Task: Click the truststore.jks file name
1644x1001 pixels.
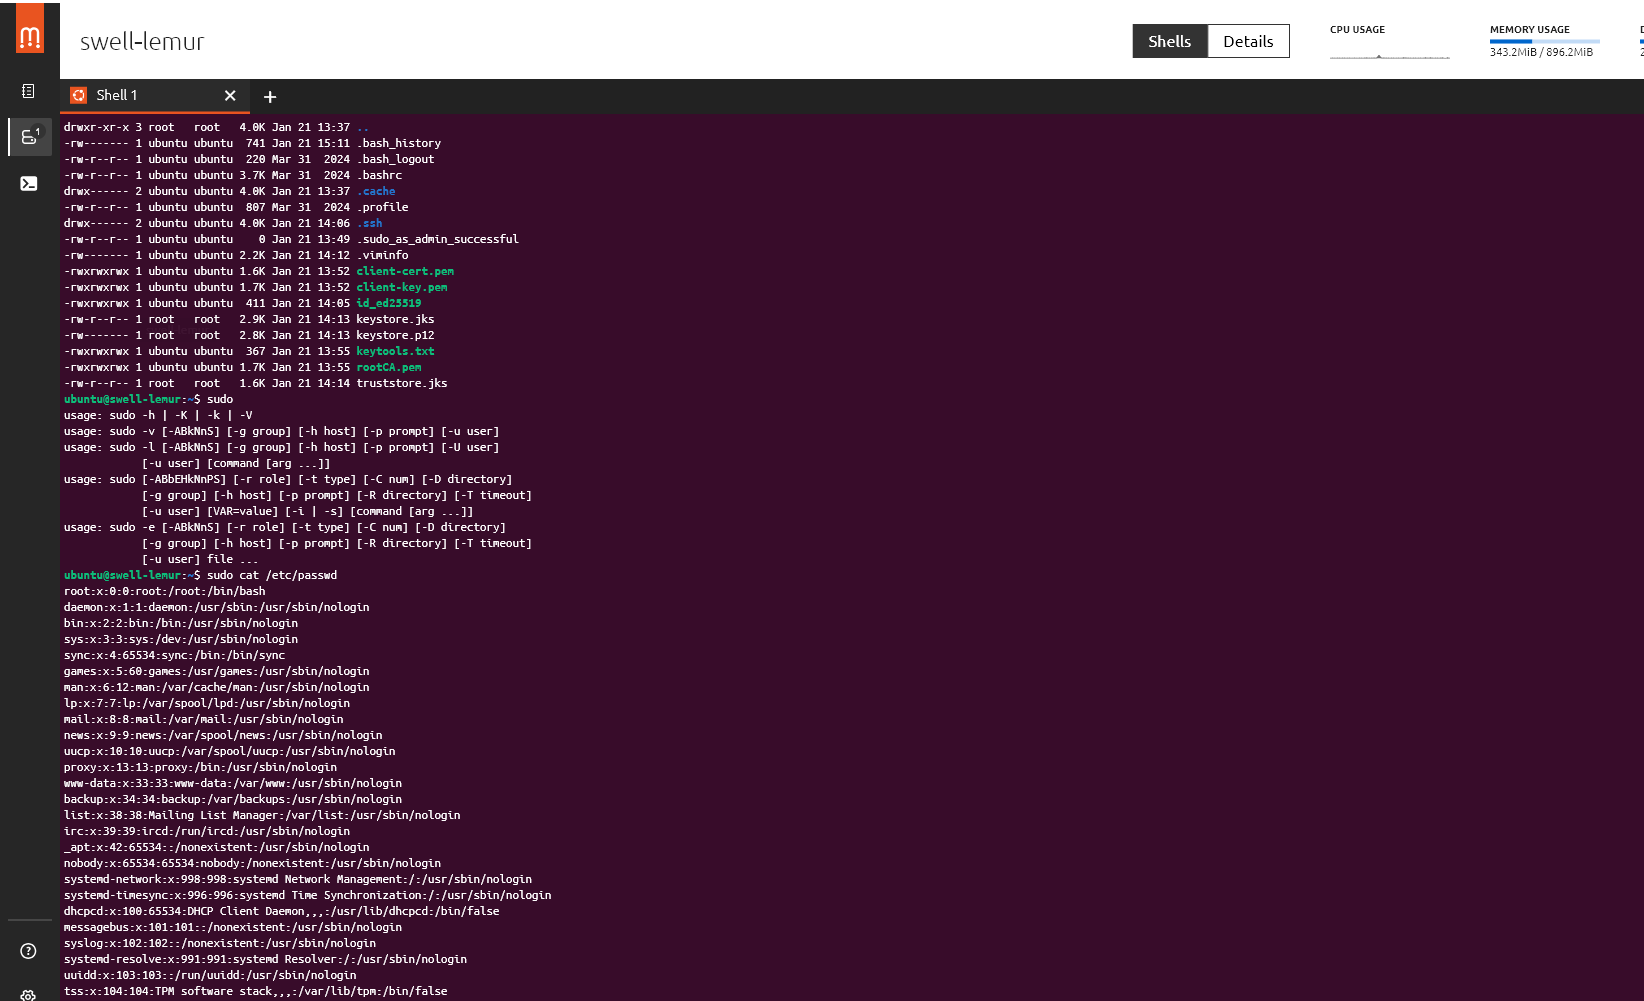Action: 402,383
